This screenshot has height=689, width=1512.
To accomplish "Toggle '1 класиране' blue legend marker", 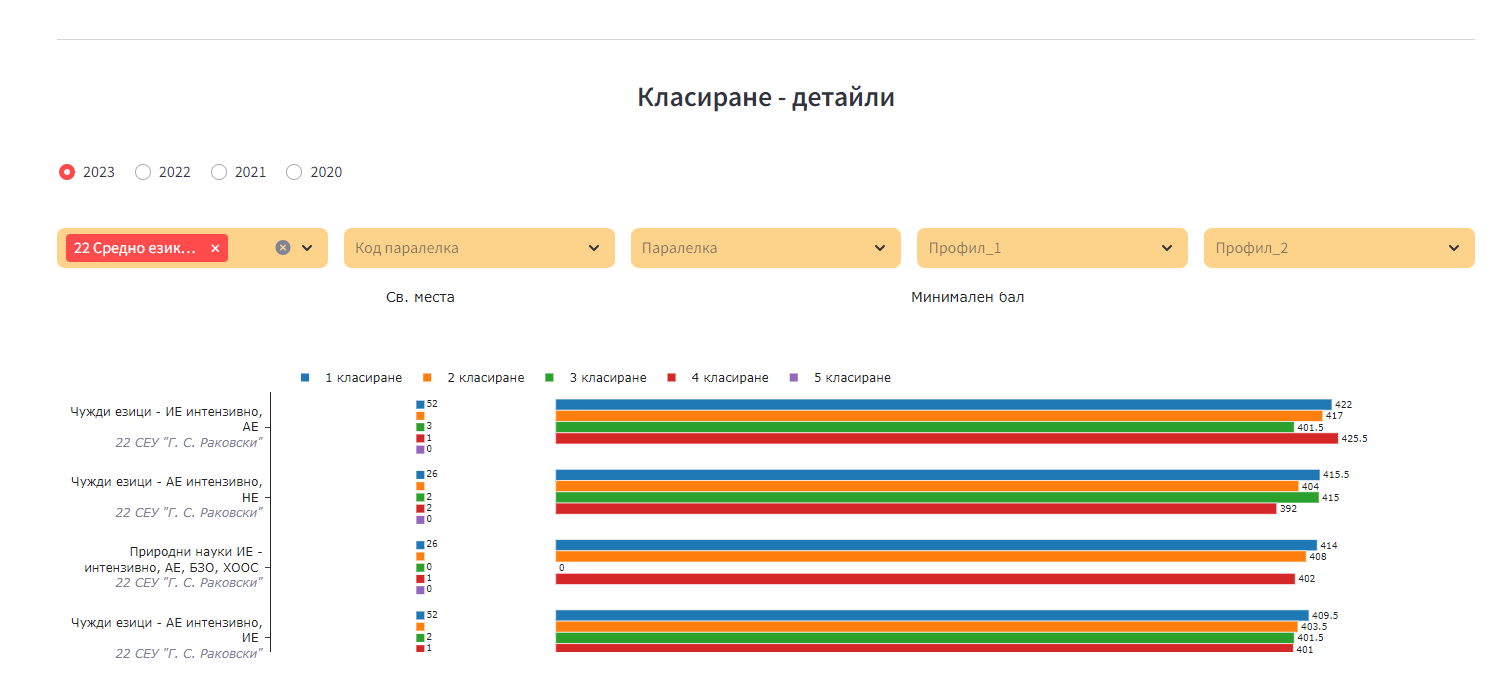I will click(305, 378).
